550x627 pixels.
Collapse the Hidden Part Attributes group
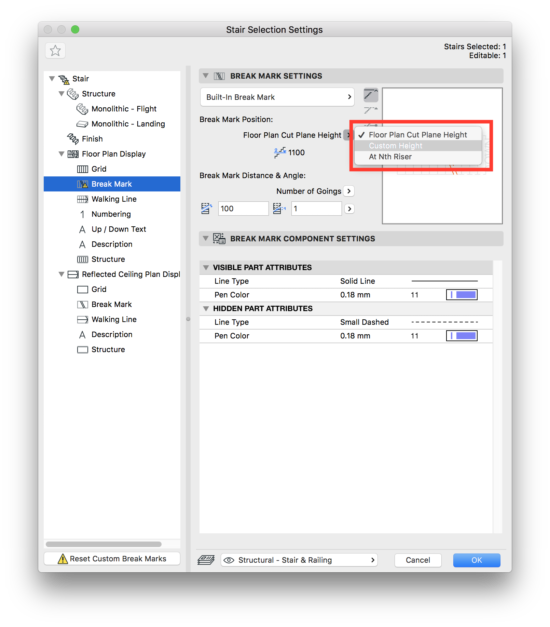coord(206,308)
